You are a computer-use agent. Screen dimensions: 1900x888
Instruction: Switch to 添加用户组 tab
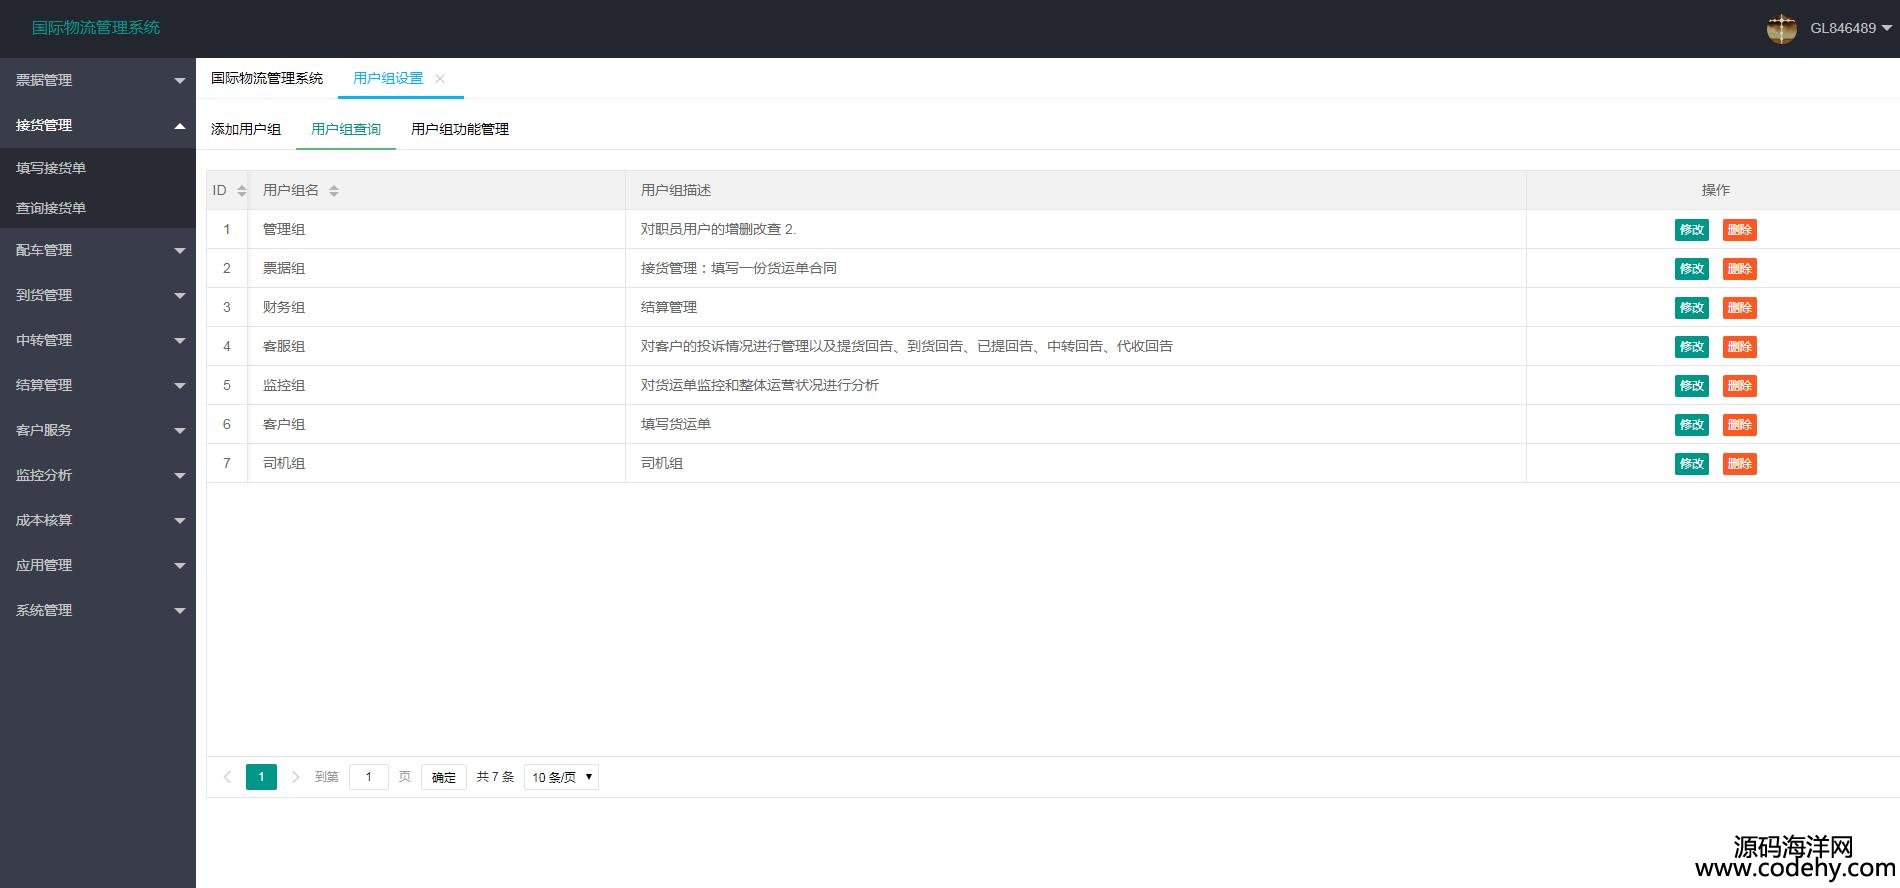tap(246, 129)
